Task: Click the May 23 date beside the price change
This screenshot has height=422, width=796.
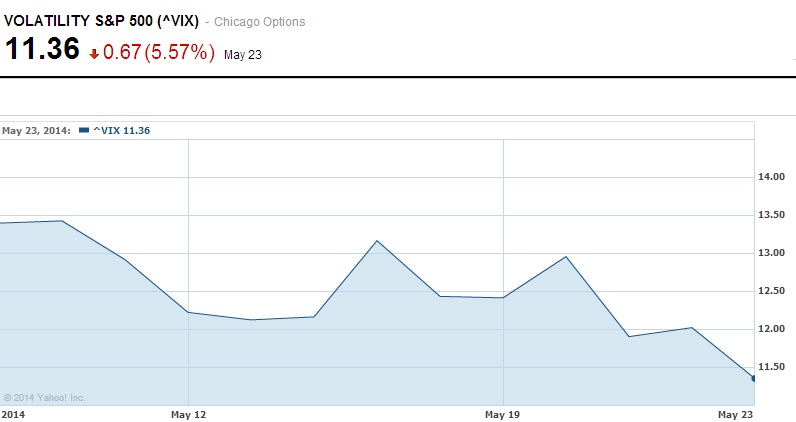Action: tap(243, 54)
